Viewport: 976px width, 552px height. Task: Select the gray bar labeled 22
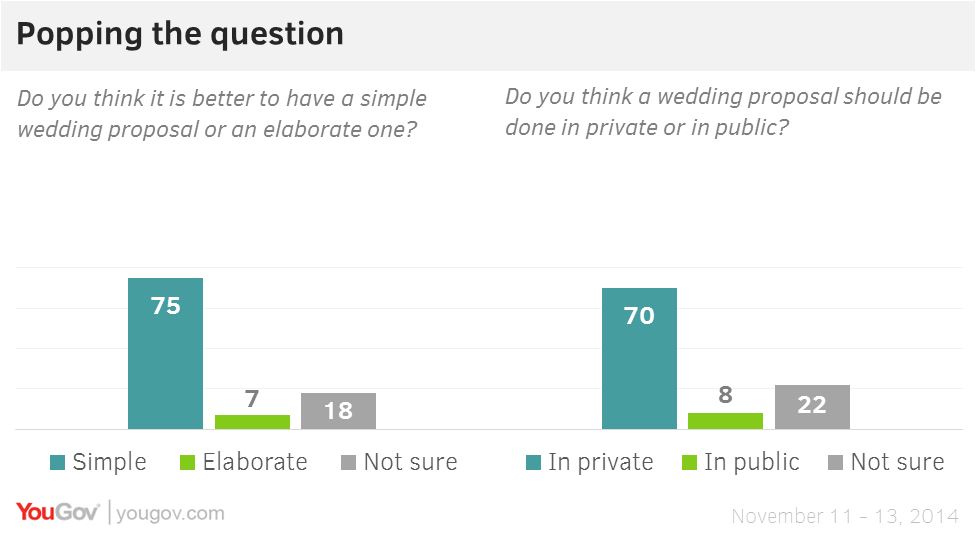(x=812, y=407)
